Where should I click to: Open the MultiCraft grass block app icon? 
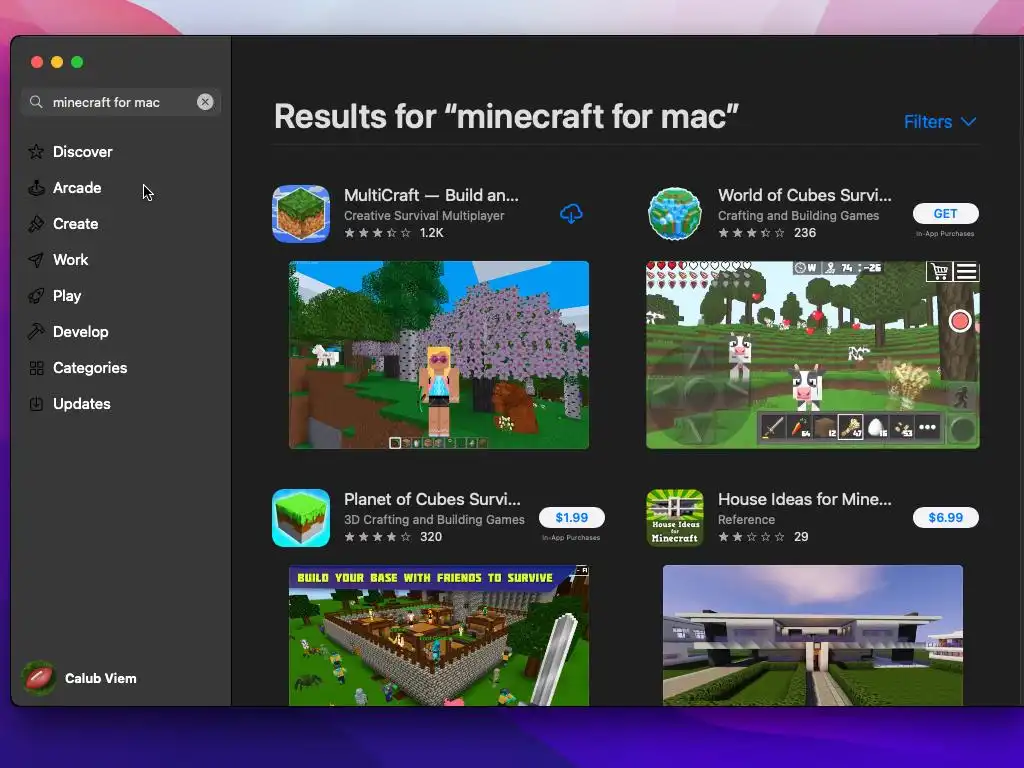click(301, 214)
